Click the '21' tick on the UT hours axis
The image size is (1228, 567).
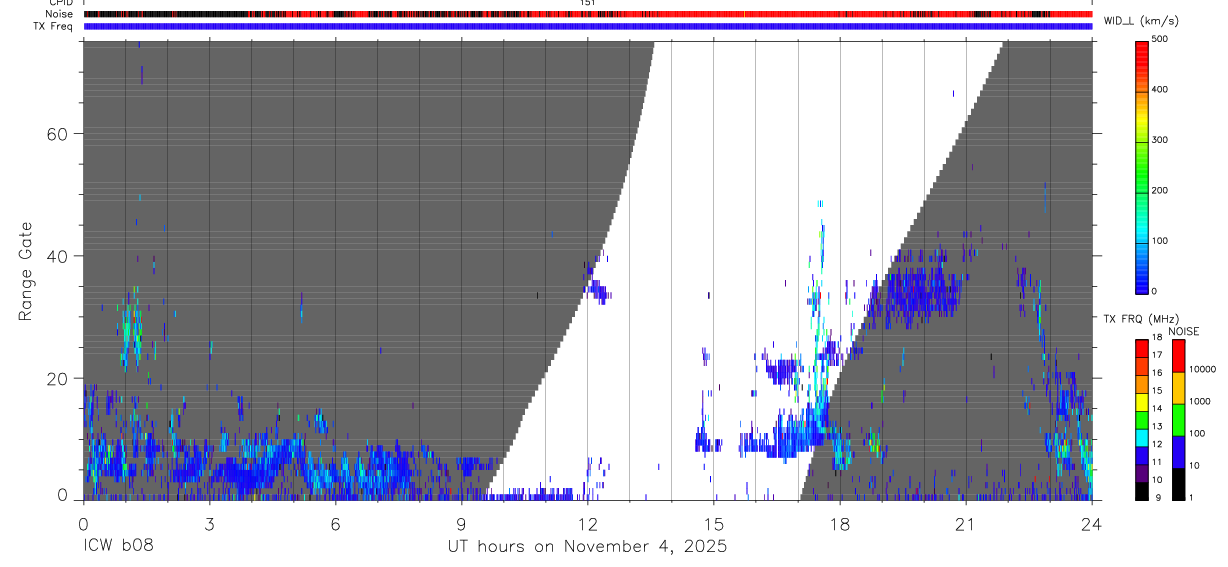click(965, 523)
